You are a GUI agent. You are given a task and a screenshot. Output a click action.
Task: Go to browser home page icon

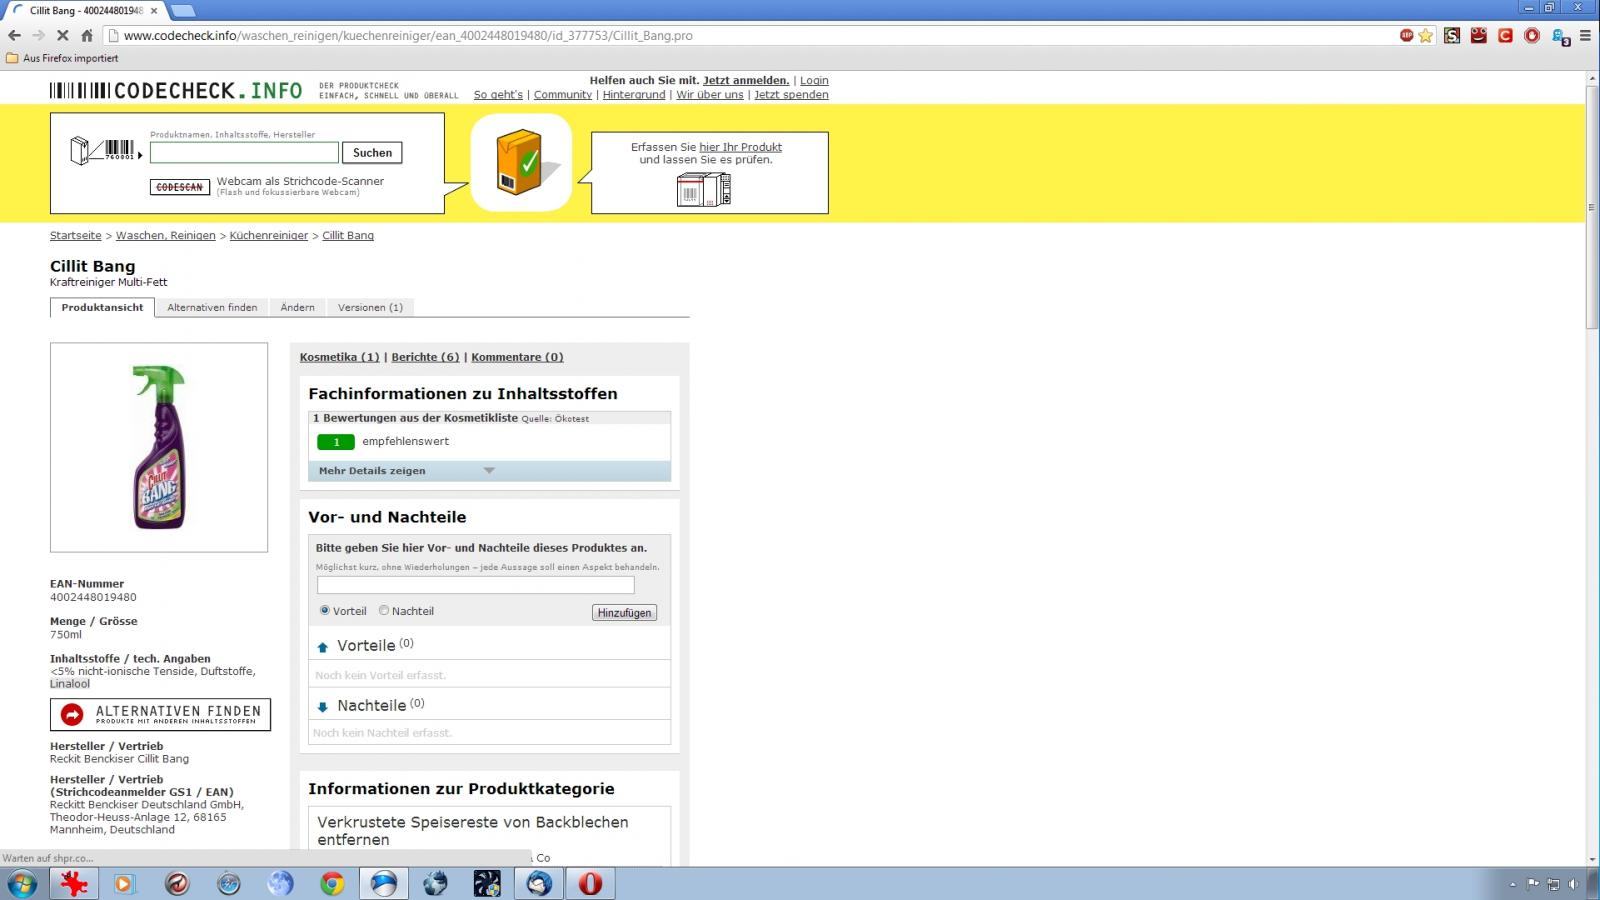[87, 35]
